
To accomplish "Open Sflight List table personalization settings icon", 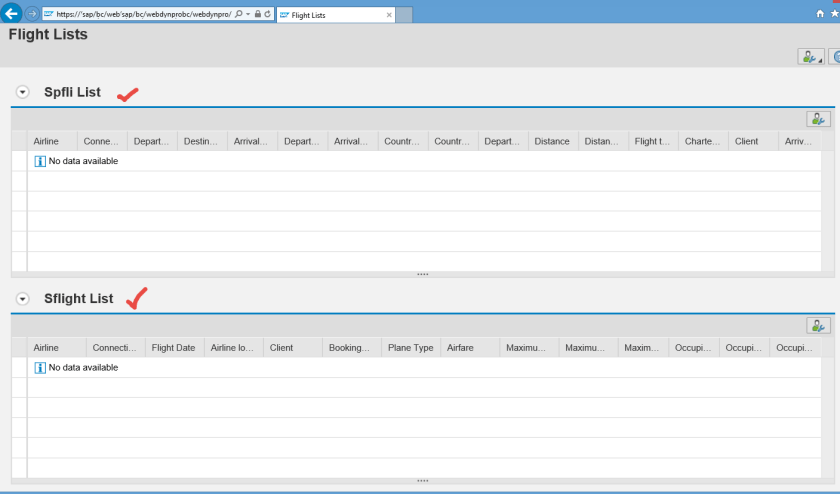I will 818,325.
